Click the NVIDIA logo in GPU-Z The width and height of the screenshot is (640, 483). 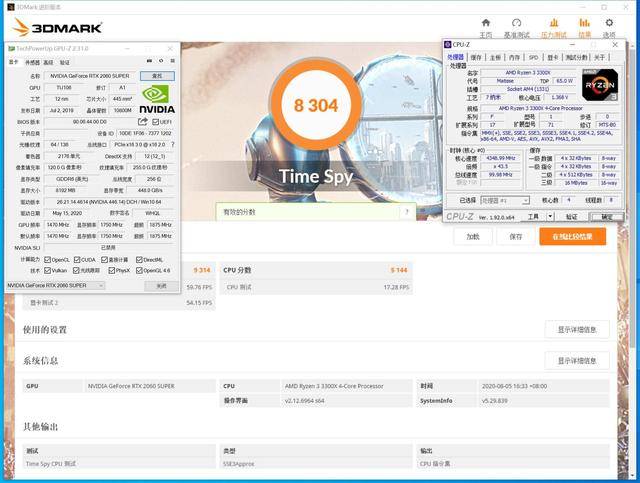pos(157,97)
